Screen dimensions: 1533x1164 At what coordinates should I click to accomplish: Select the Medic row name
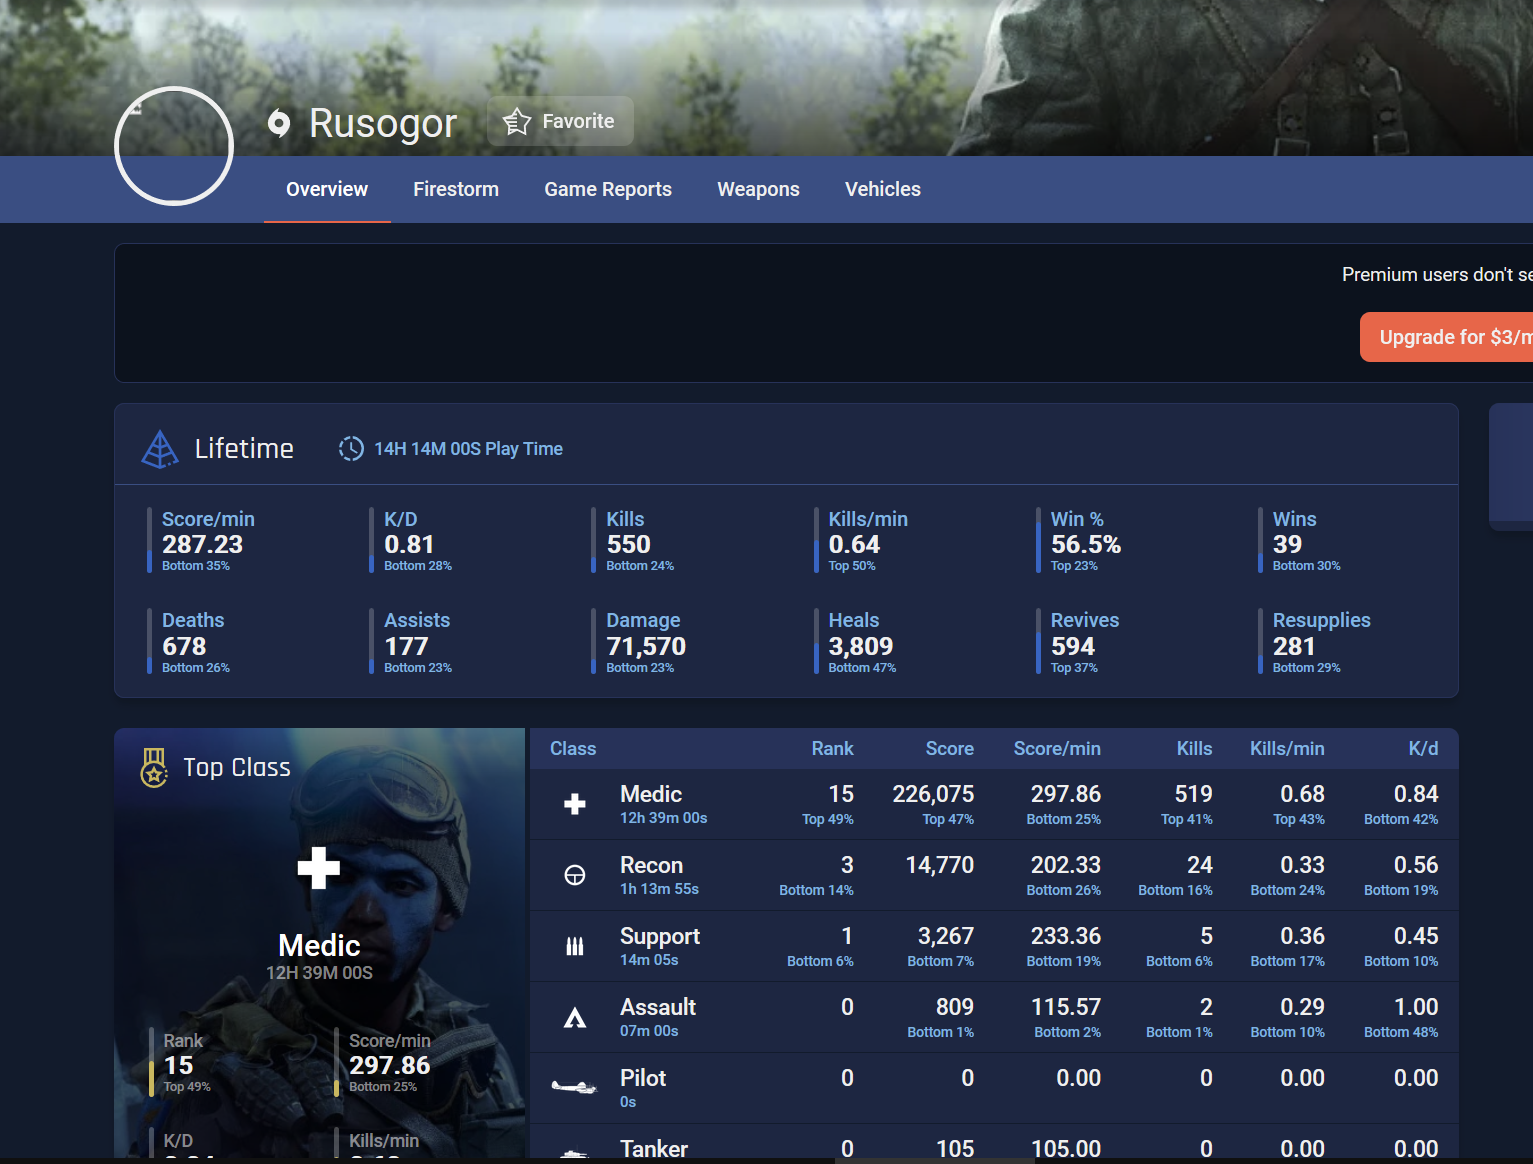[651, 794]
